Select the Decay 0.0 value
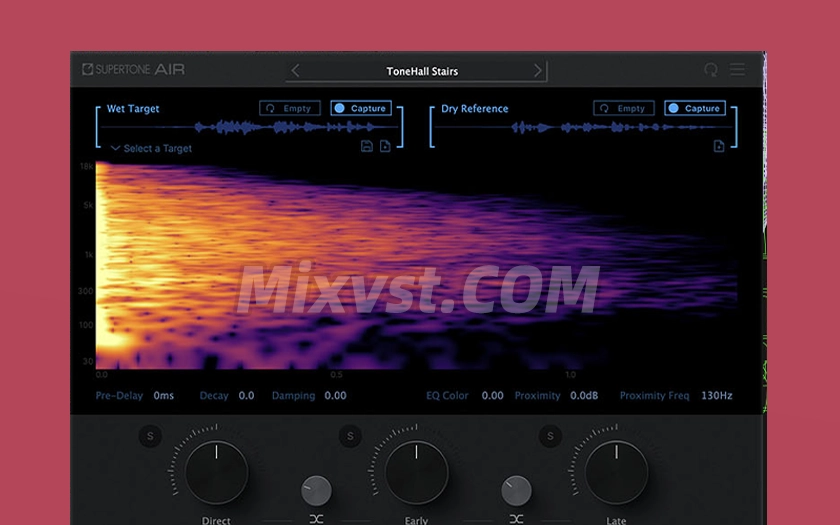840x525 pixels. pyautogui.click(x=246, y=396)
